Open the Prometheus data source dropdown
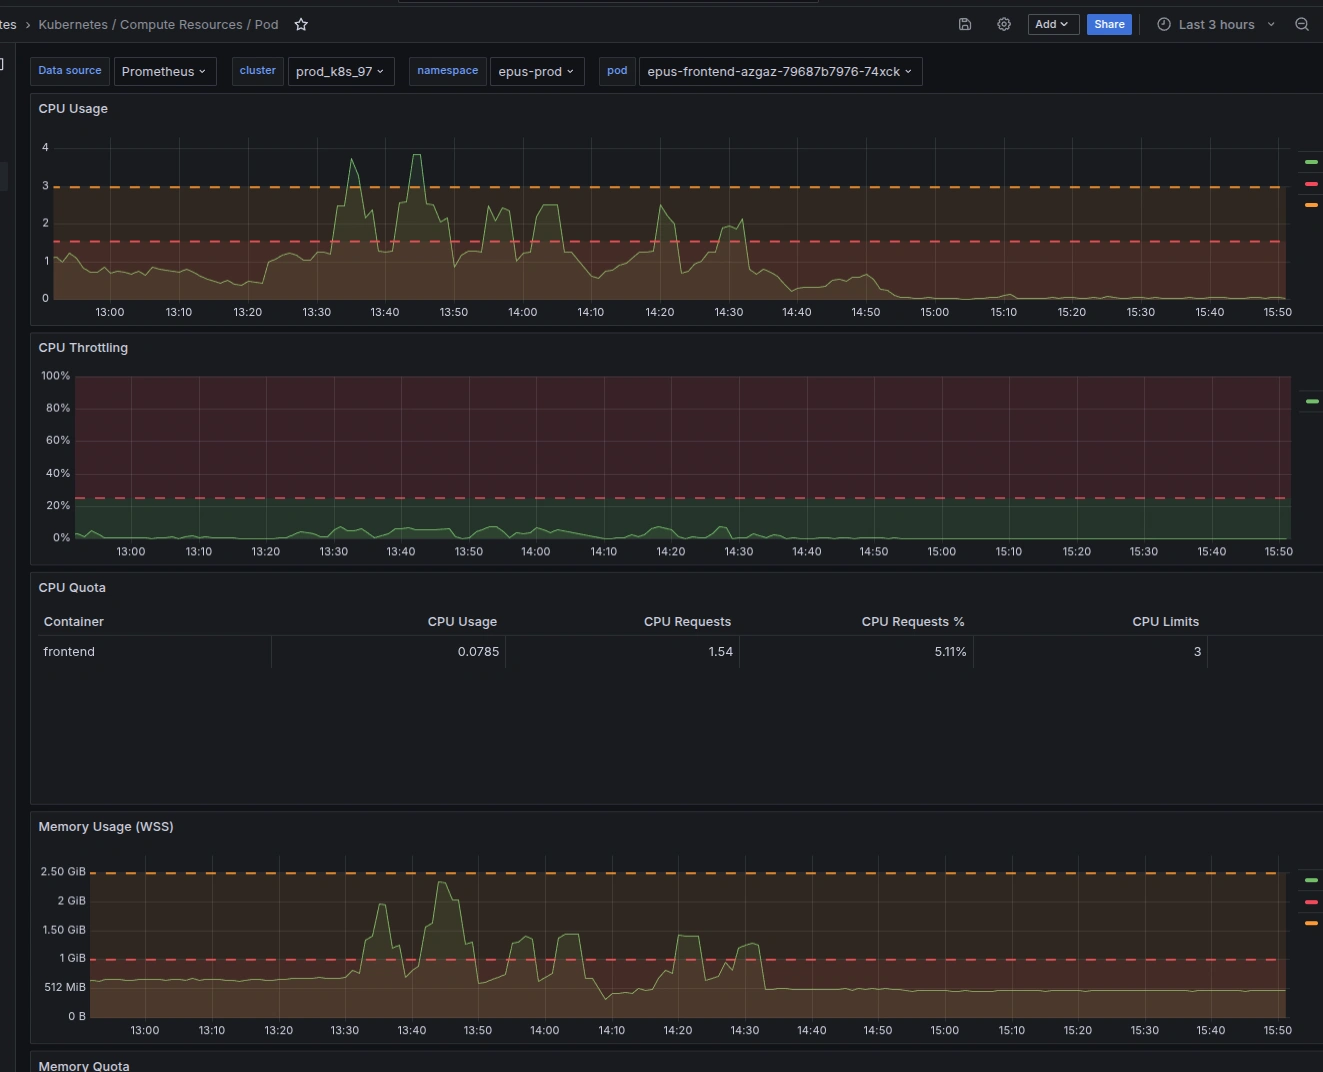The width and height of the screenshot is (1323, 1072). (164, 72)
